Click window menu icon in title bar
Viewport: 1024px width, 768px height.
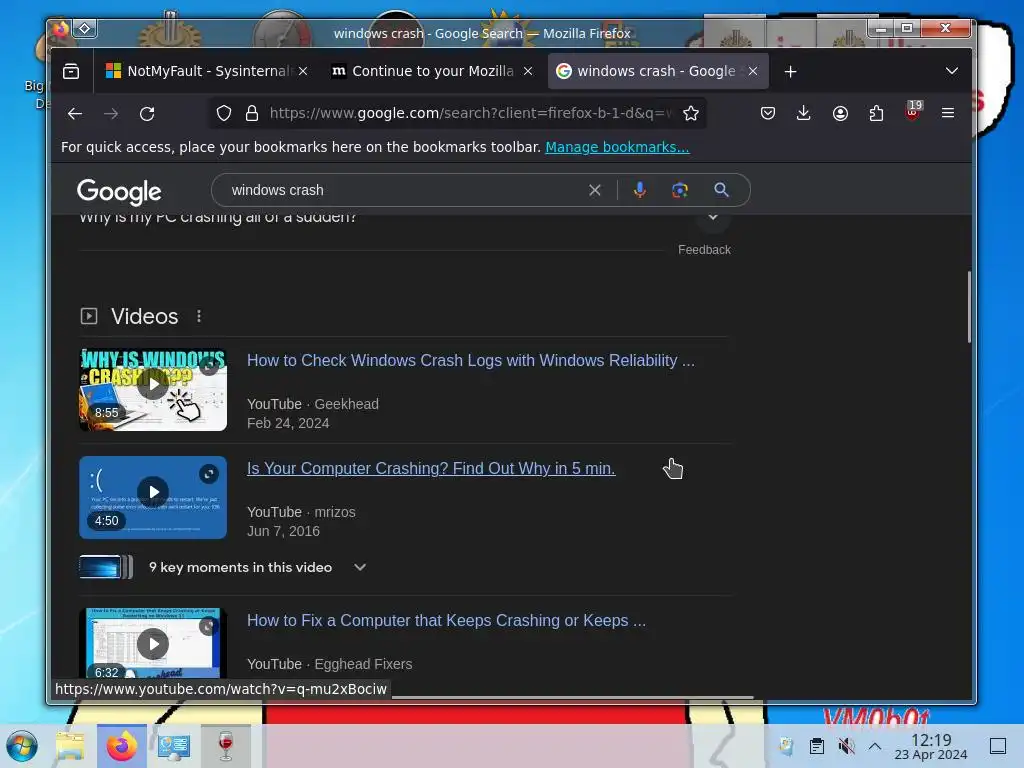60,29
